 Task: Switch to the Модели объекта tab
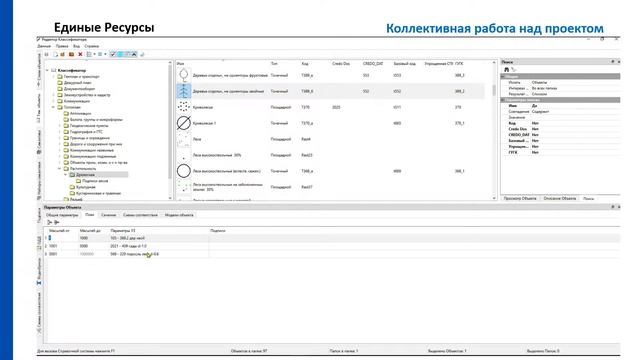pyautogui.click(x=179, y=215)
